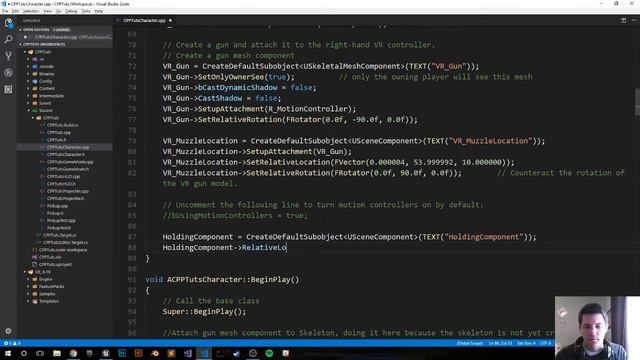Image resolution: width=640 pixels, height=360 pixels.
Task: Open the Explorer view in activity bar
Action: coord(8,23)
